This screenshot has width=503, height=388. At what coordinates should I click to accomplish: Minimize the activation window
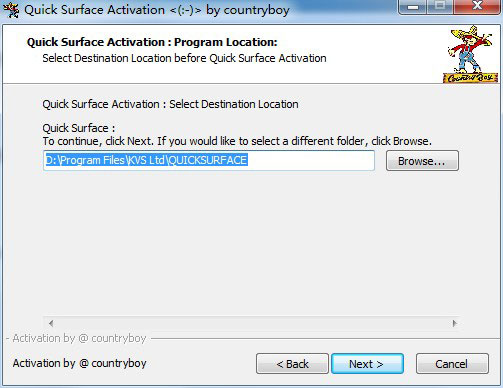[413, 7]
